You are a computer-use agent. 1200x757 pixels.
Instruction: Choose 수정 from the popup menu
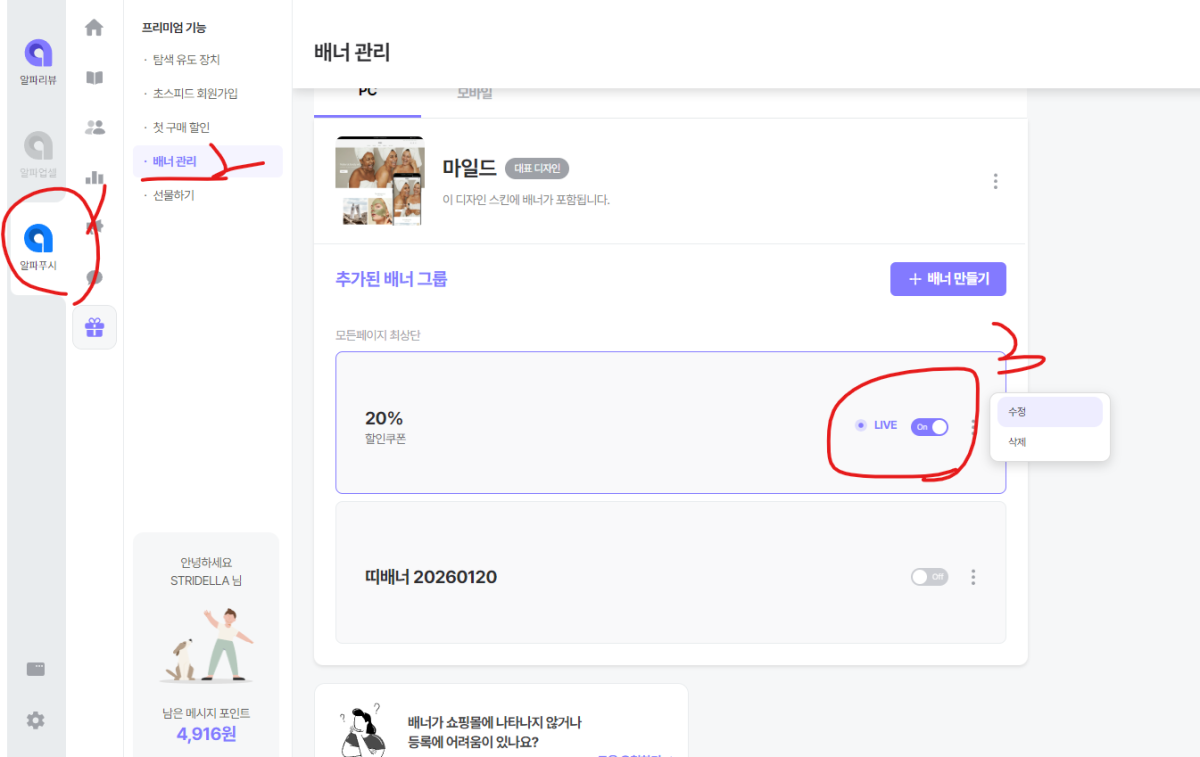click(x=1049, y=412)
